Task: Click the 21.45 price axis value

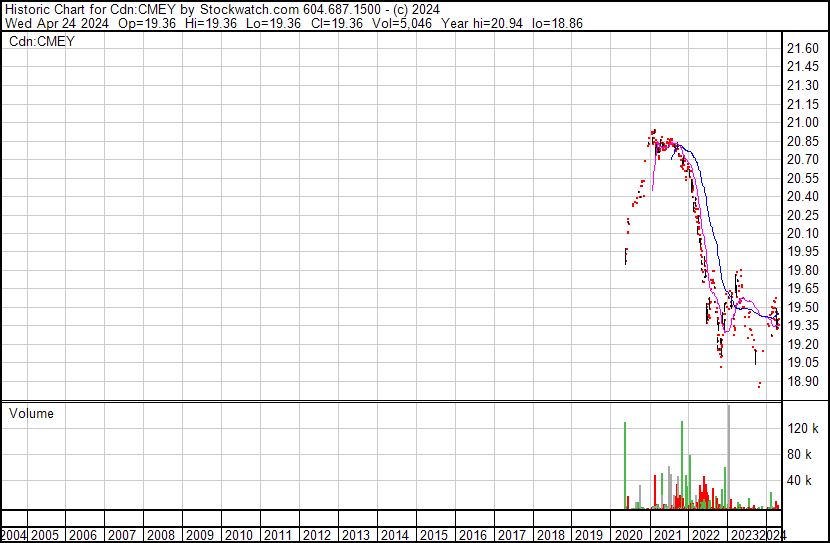Action: pyautogui.click(x=803, y=67)
